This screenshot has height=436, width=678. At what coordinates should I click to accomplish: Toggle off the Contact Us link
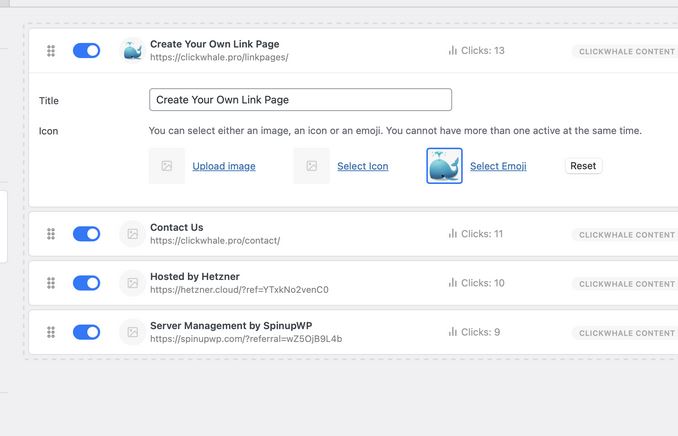coord(86,234)
